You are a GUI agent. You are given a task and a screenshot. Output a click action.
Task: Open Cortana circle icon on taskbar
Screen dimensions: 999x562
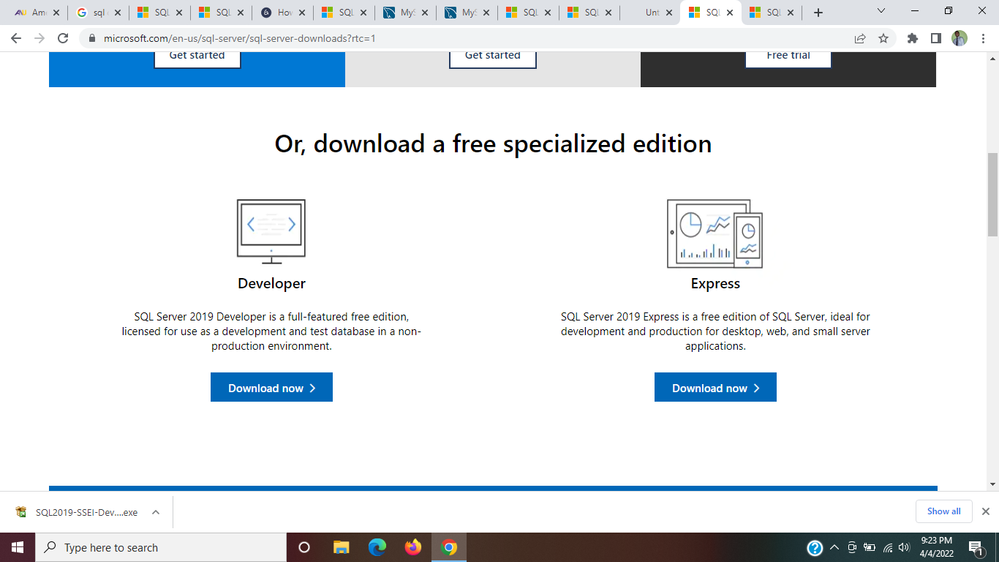[x=304, y=547]
